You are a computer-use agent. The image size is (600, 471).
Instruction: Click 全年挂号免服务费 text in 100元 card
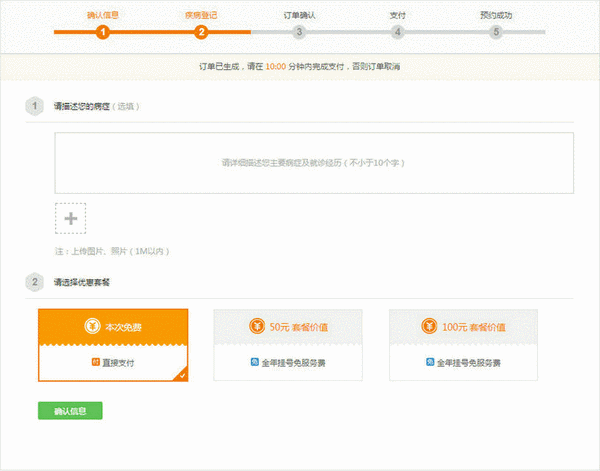click(x=469, y=363)
